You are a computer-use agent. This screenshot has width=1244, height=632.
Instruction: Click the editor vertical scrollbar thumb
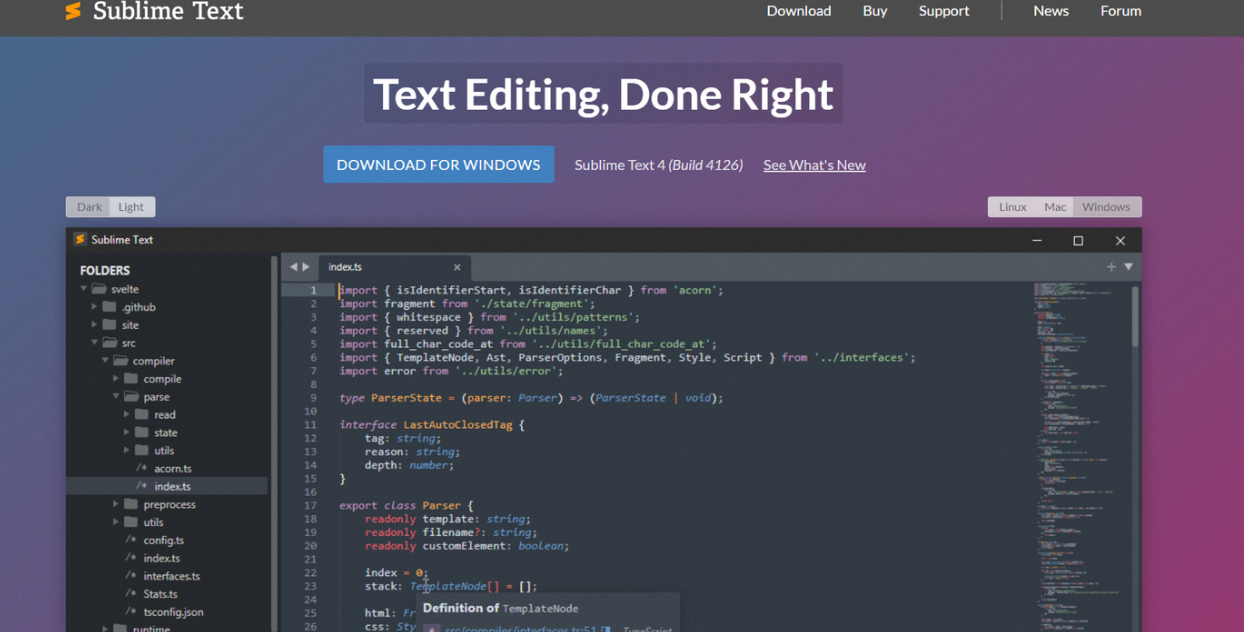1135,316
